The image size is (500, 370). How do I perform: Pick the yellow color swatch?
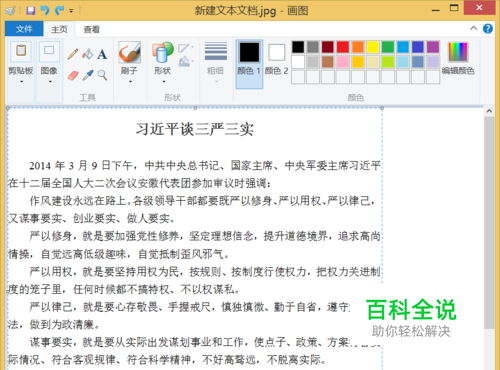pyautogui.click(x=373, y=47)
